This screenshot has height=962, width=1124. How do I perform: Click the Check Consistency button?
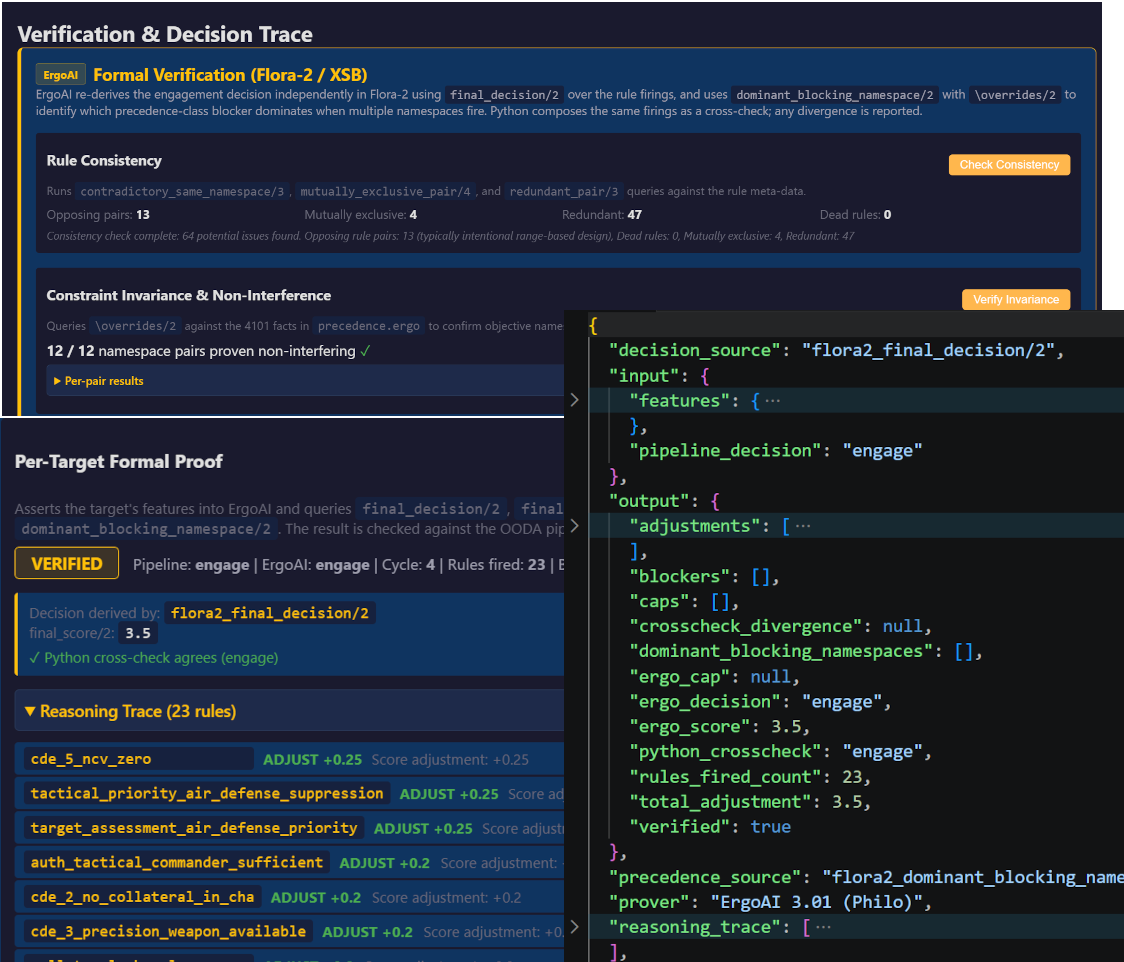[x=1009, y=165]
